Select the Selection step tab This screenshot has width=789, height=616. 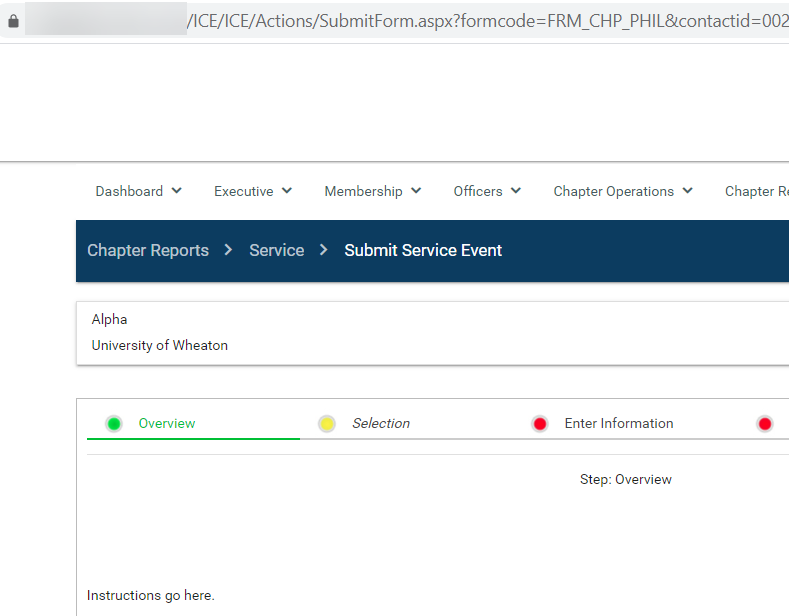[381, 424]
